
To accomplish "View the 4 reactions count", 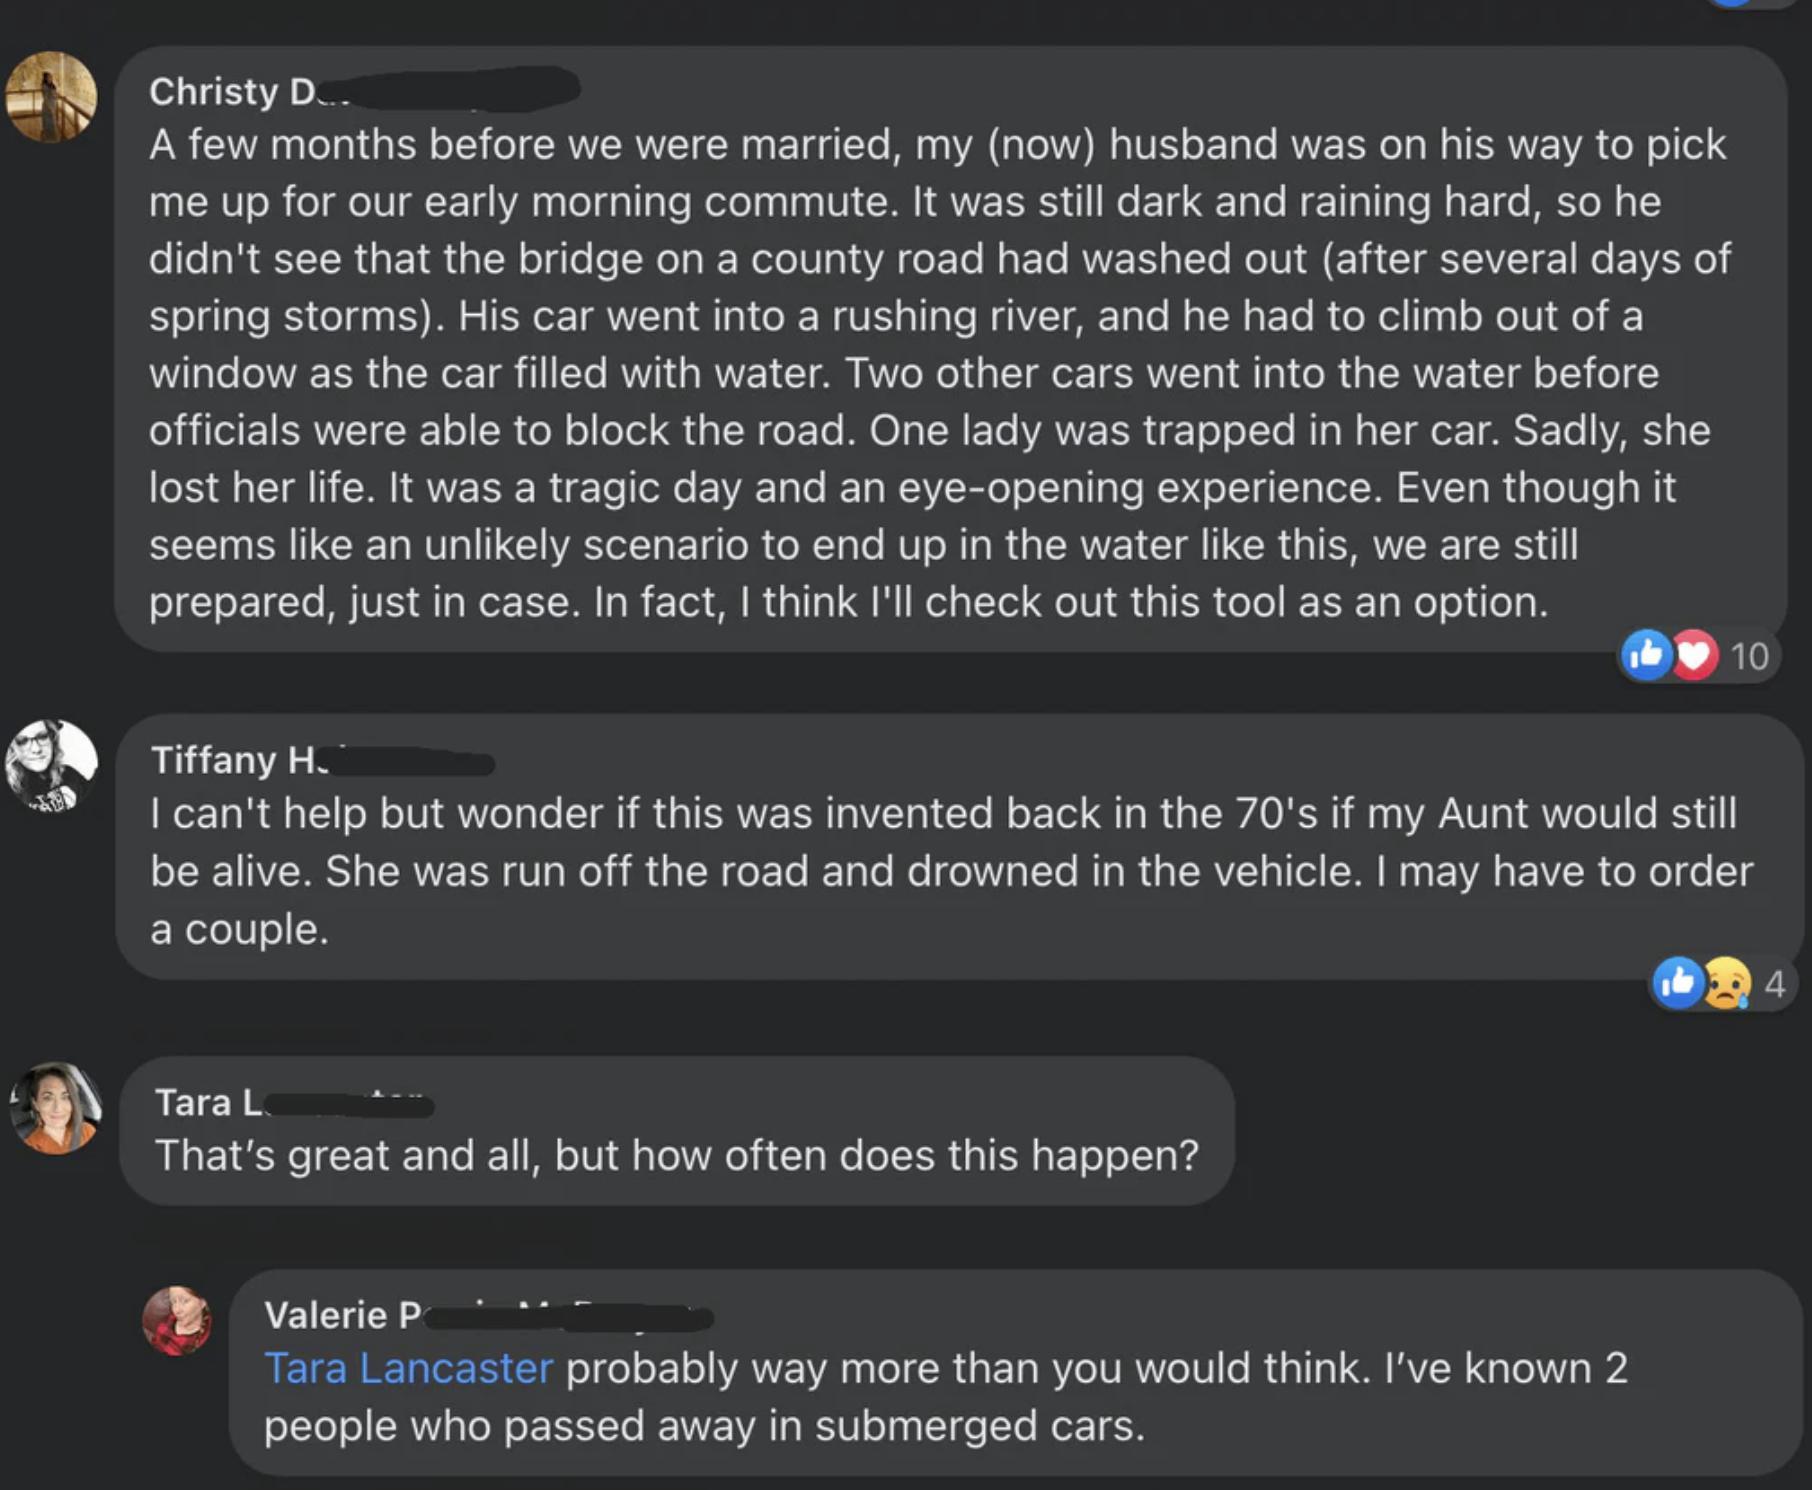I will pyautogui.click(x=1774, y=985).
